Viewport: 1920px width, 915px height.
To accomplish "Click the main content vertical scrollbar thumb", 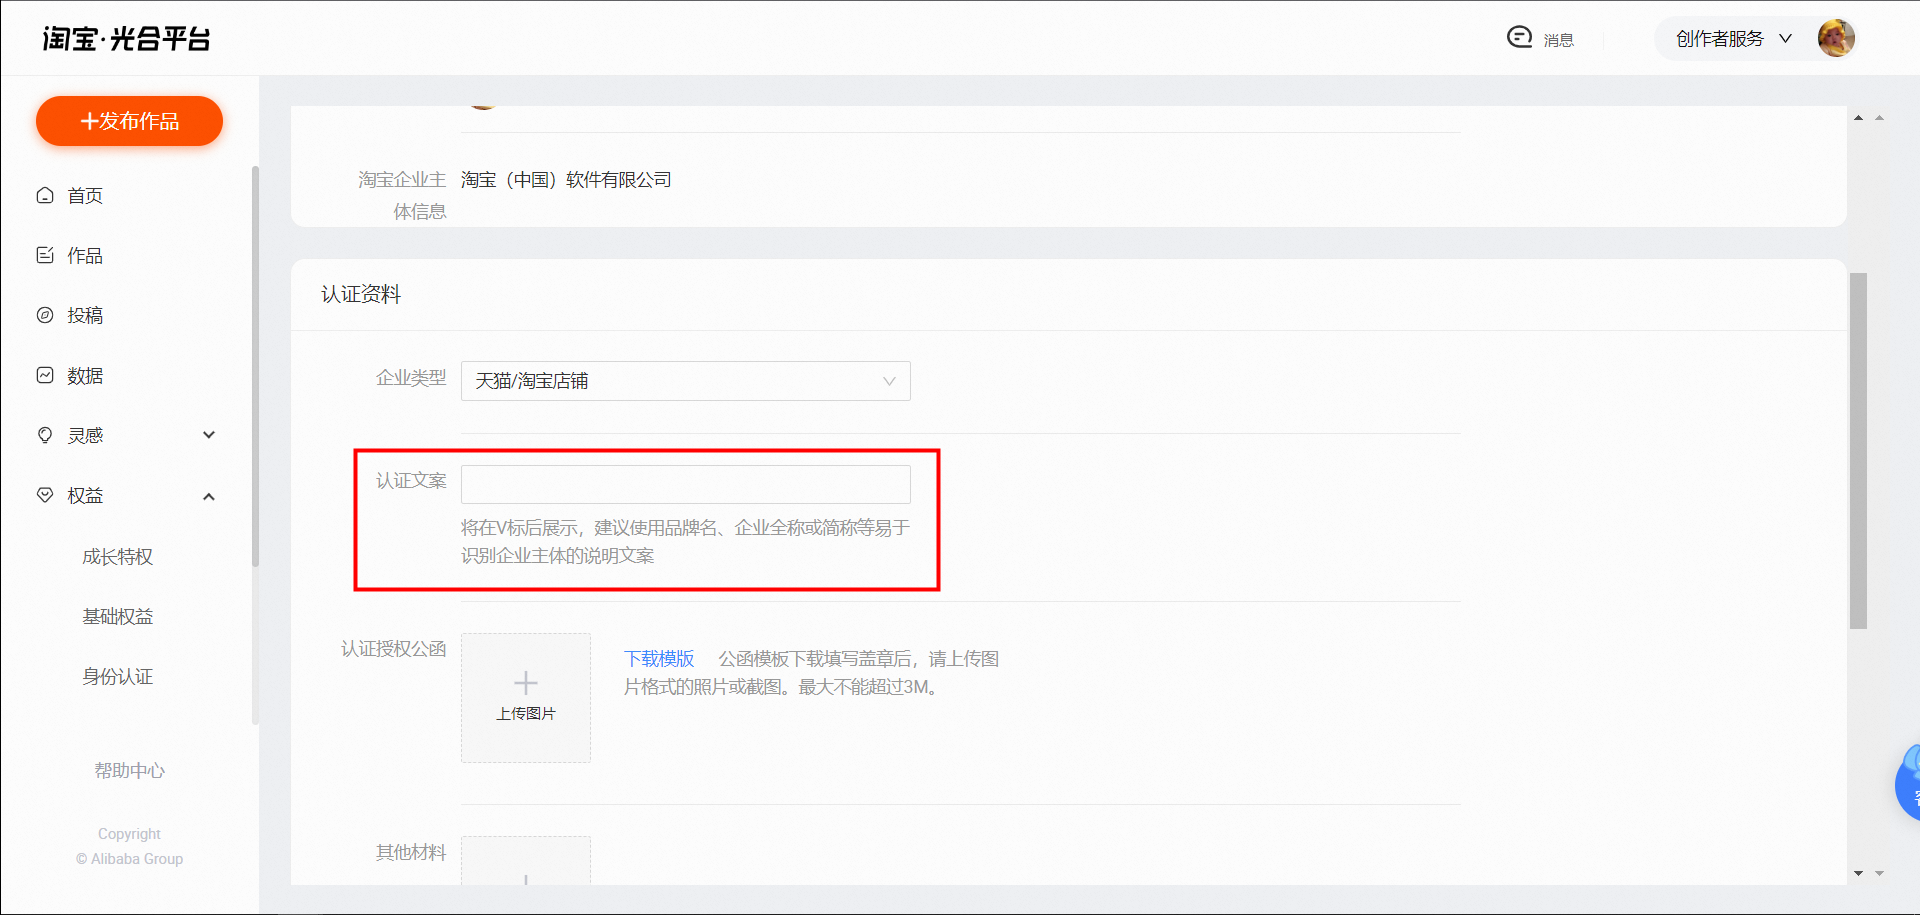I will 1858,450.
